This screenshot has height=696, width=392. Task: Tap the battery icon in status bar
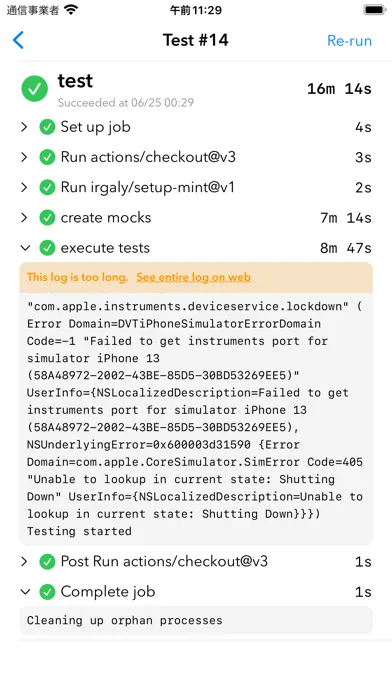coord(375,10)
